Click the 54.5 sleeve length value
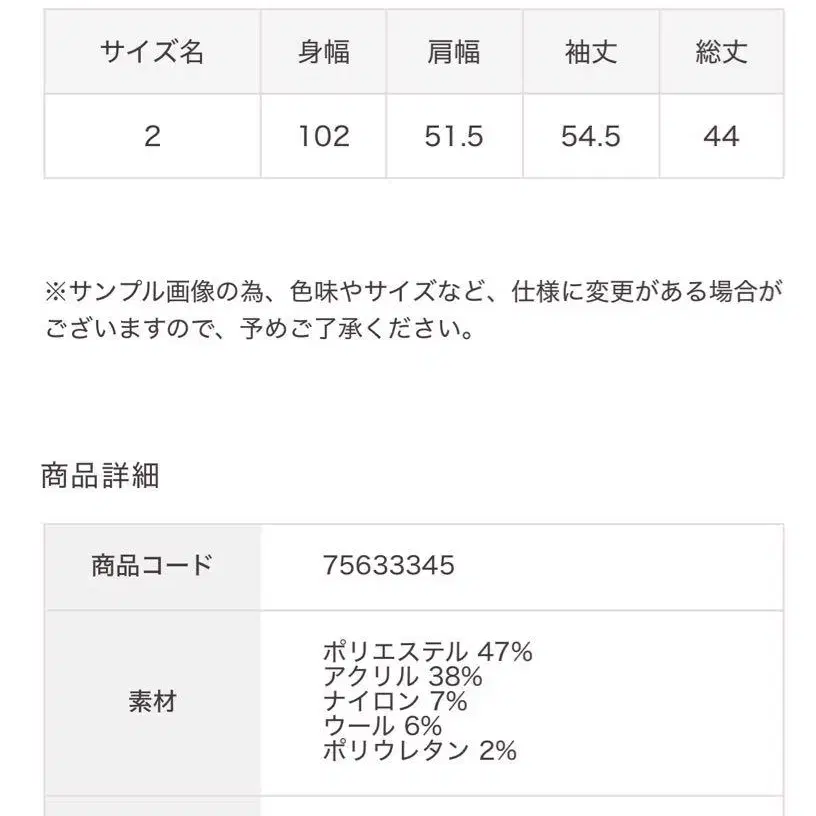Screen dimensions: 816x816 coord(590,136)
